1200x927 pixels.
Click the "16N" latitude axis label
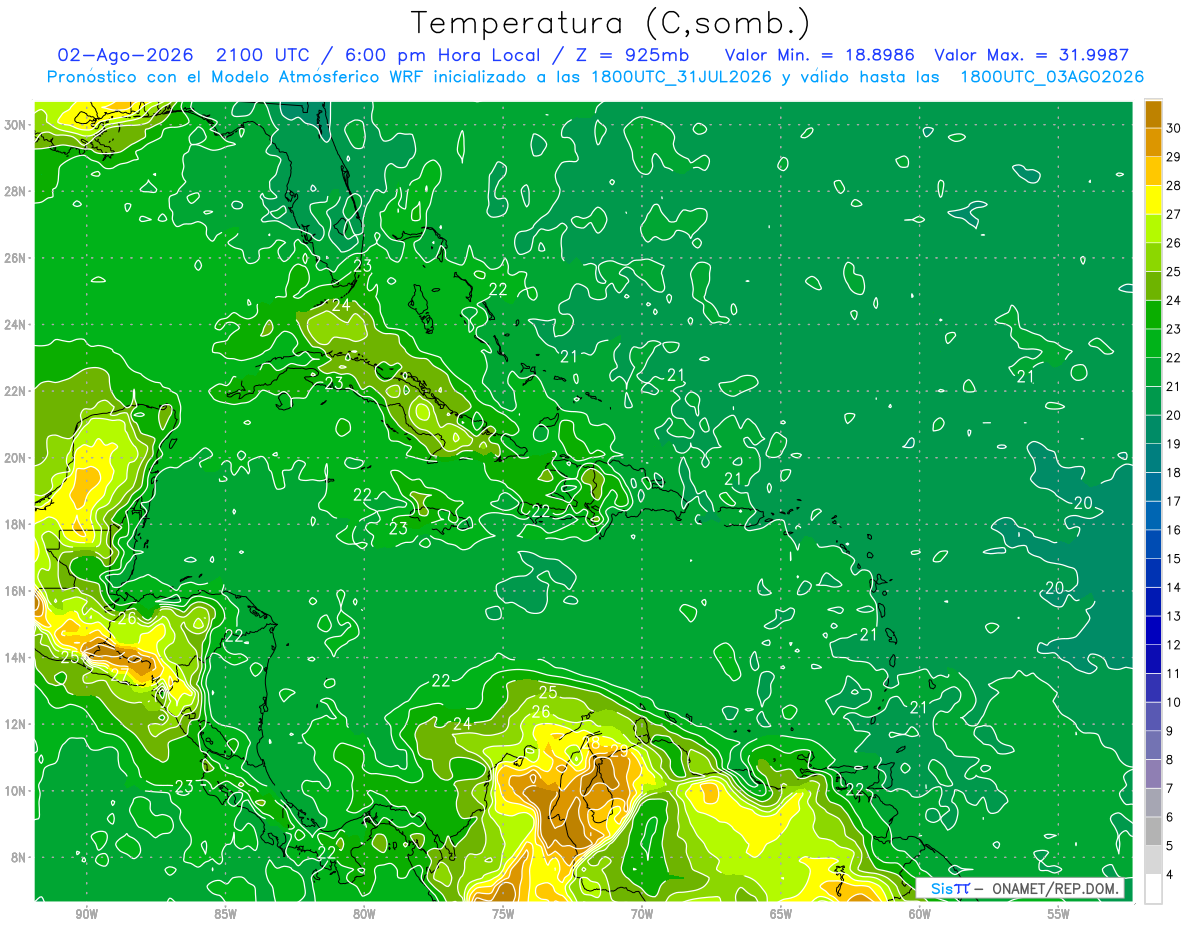point(15,591)
